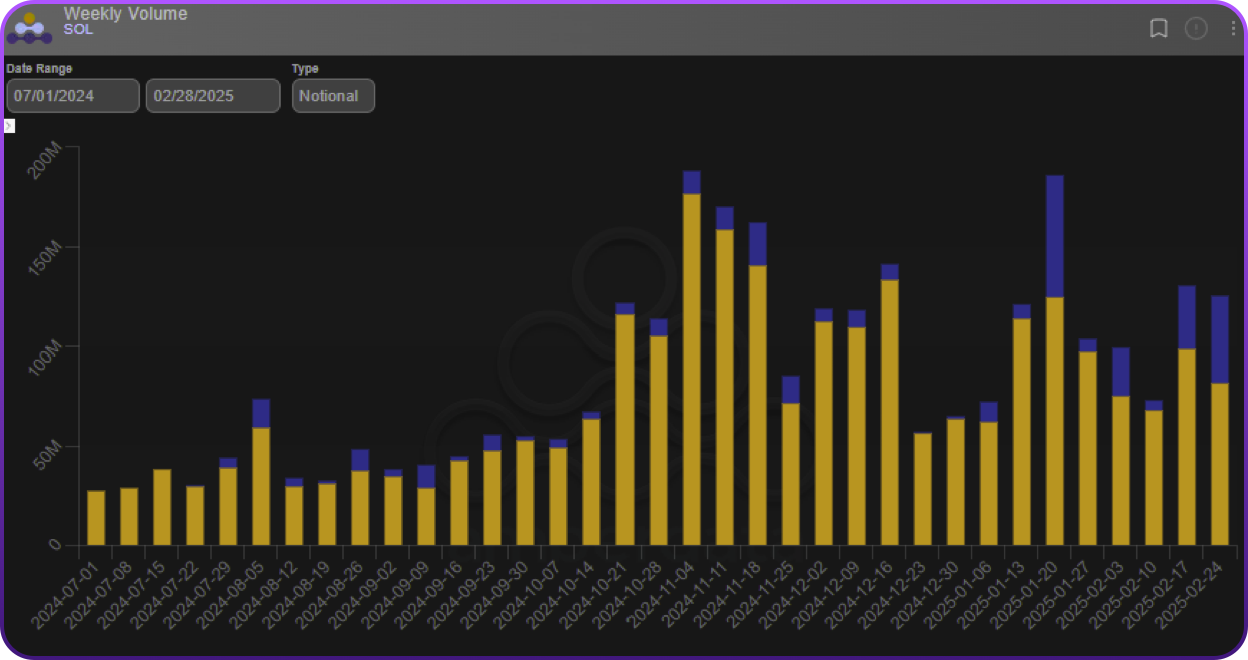1248x660 pixels.
Task: Open the info alert circle icon
Action: 1196,28
